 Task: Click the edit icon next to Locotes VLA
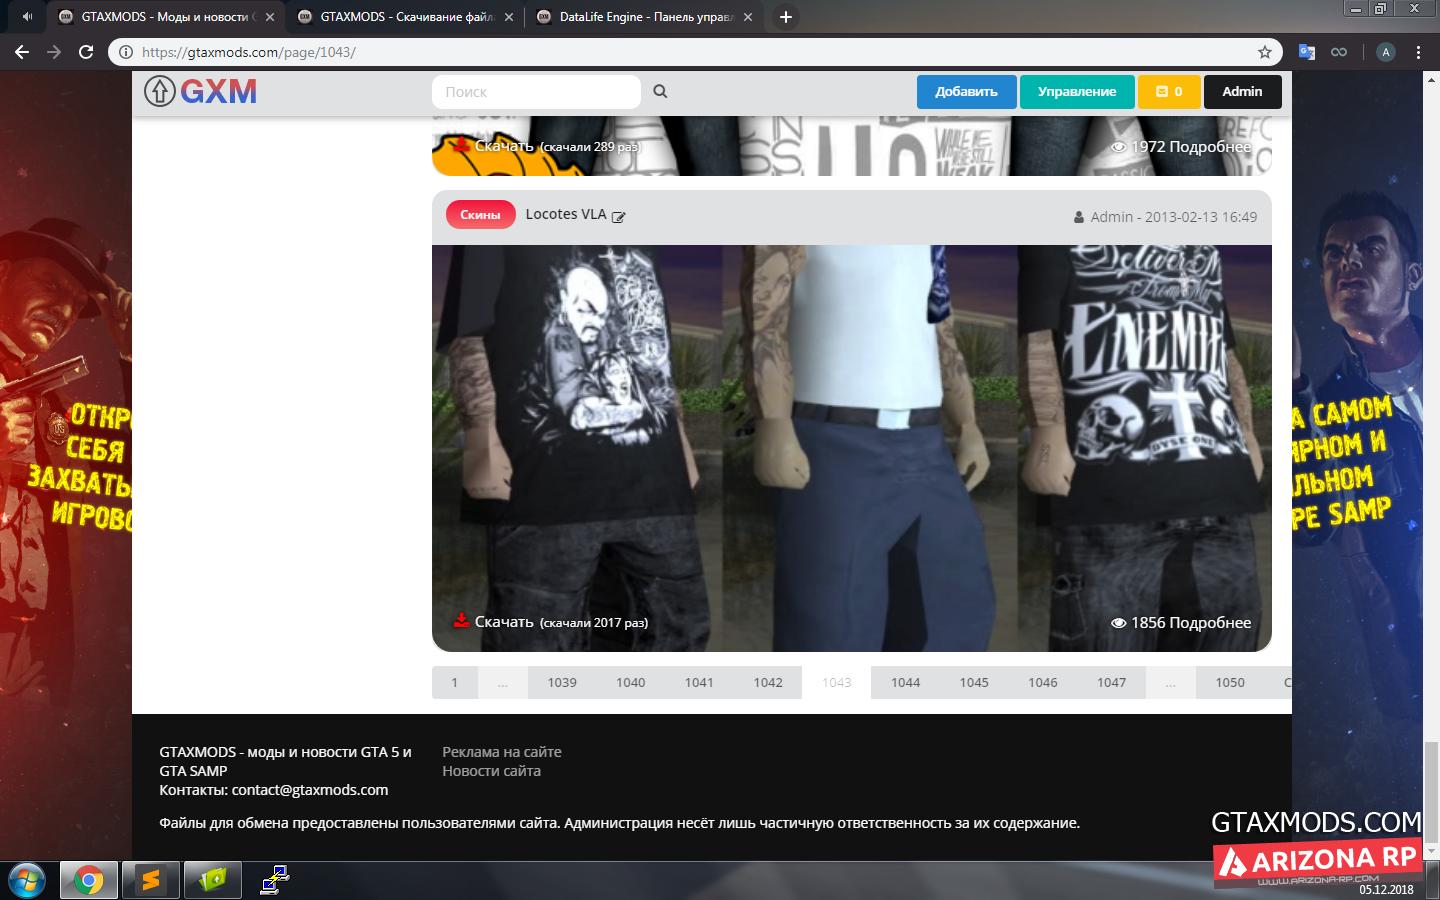point(619,217)
